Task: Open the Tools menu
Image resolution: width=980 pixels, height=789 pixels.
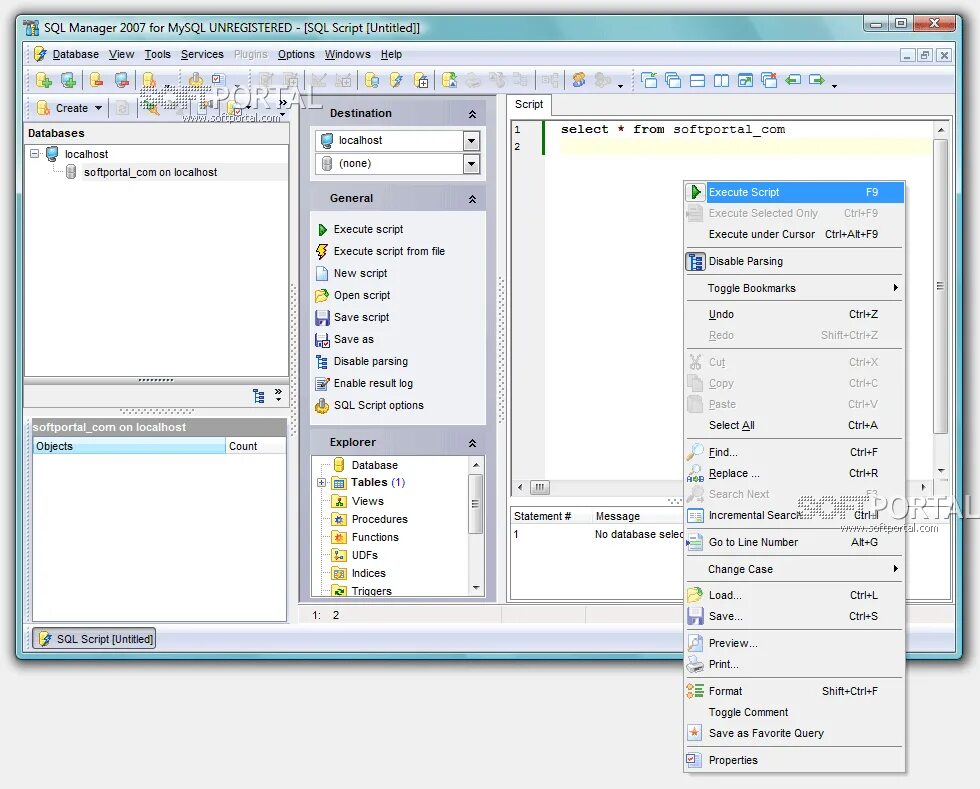Action: (158, 54)
